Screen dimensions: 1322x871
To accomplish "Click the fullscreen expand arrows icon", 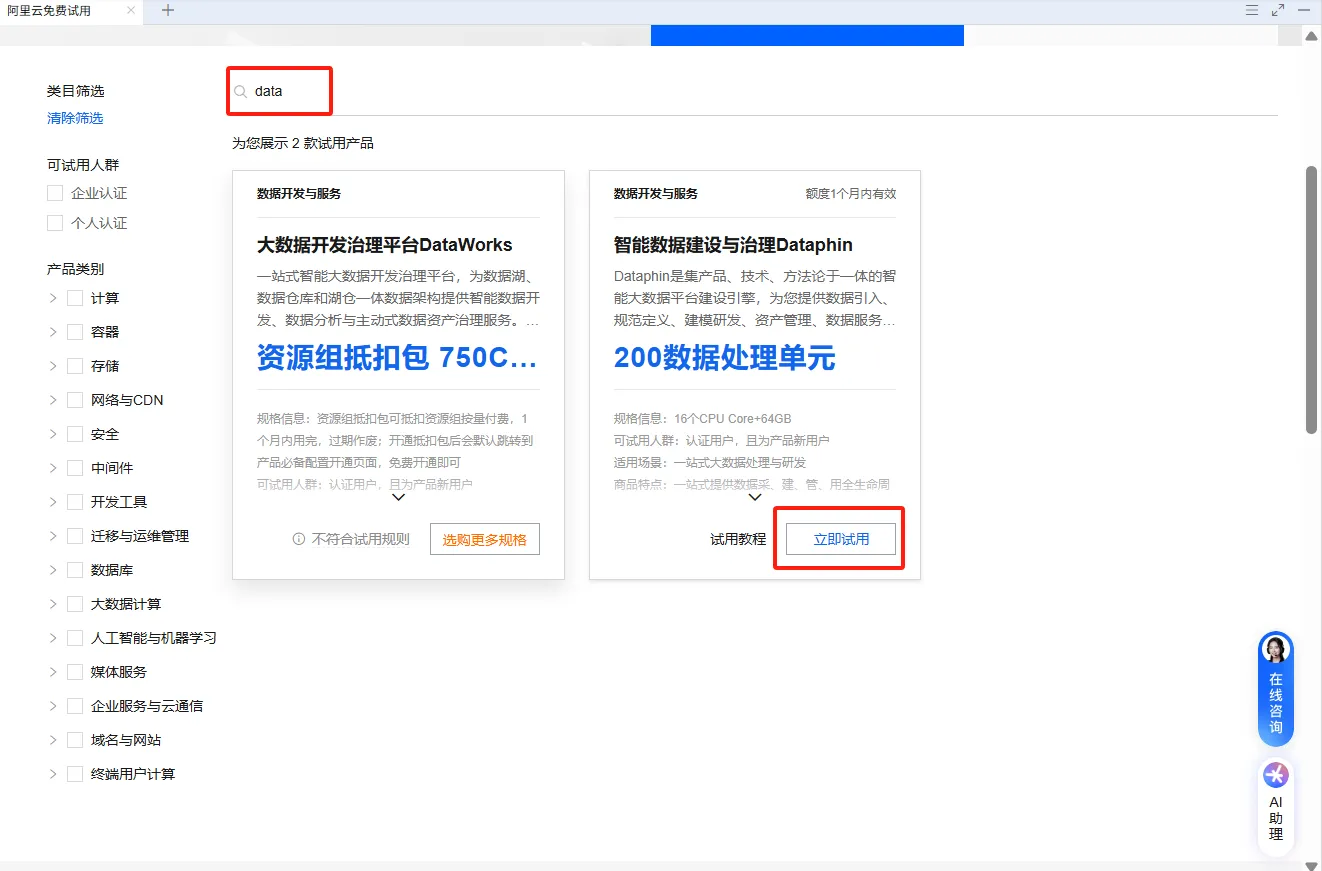I will pos(1278,10).
